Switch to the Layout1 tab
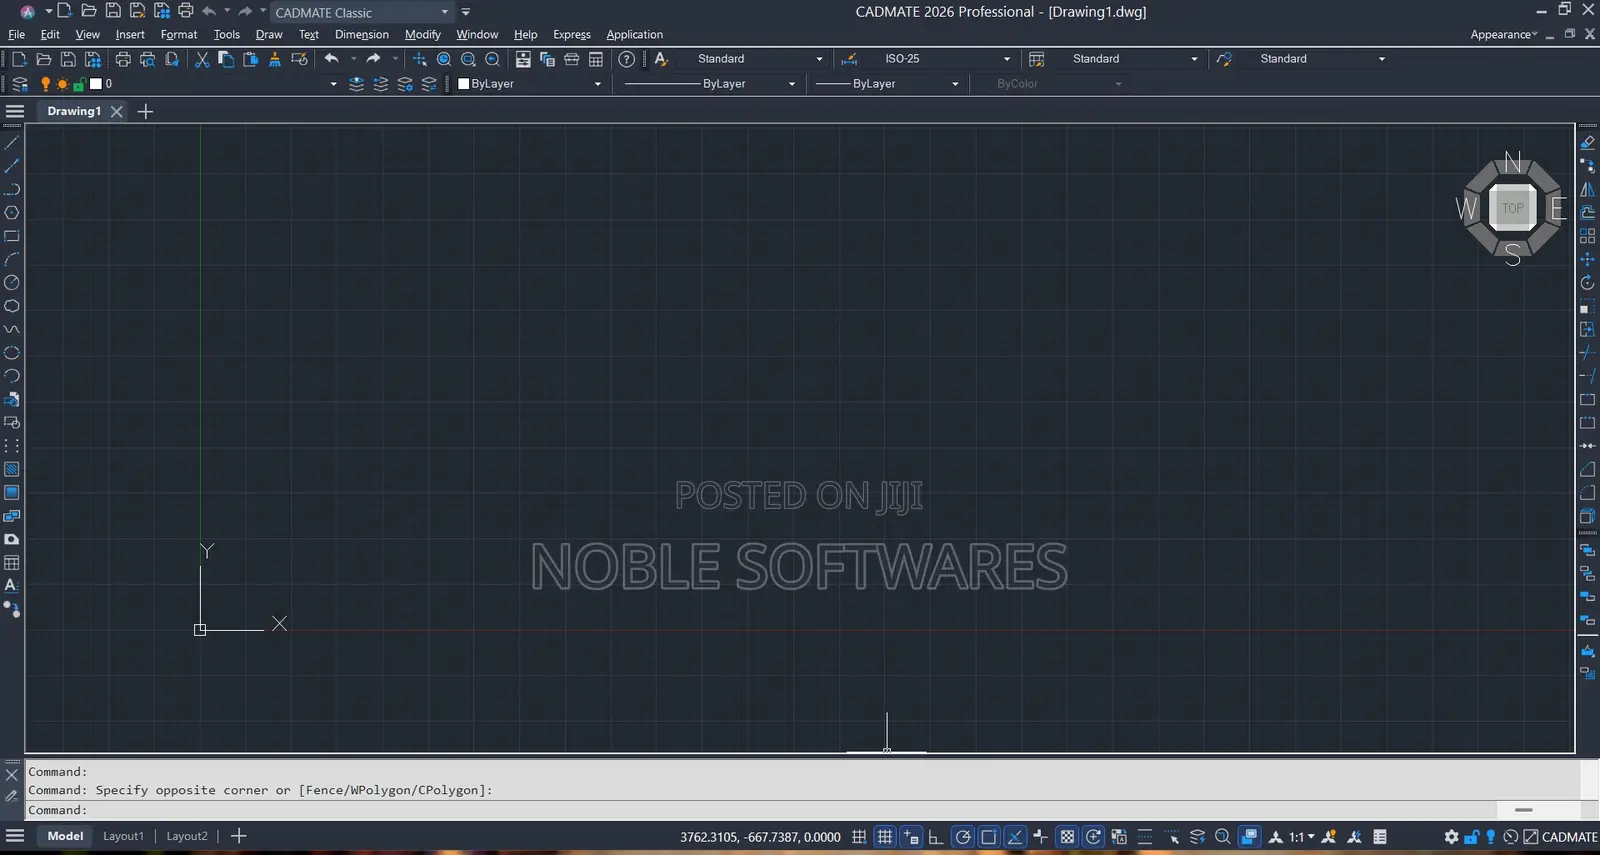The image size is (1600, 855). click(124, 836)
